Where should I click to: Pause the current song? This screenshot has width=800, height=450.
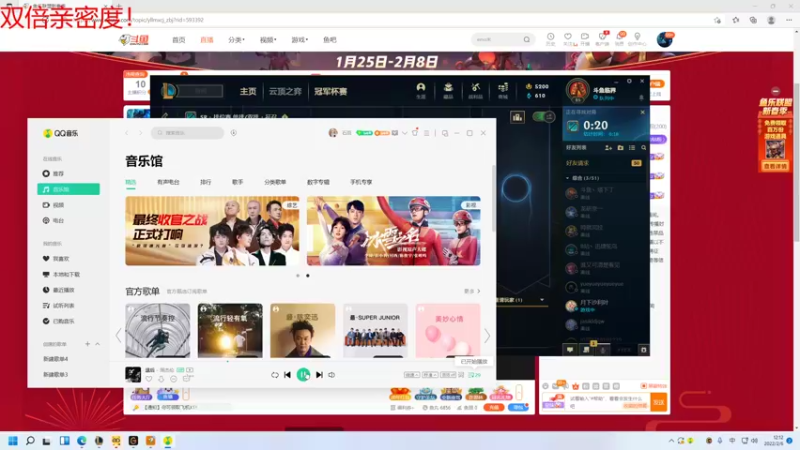click(x=304, y=375)
